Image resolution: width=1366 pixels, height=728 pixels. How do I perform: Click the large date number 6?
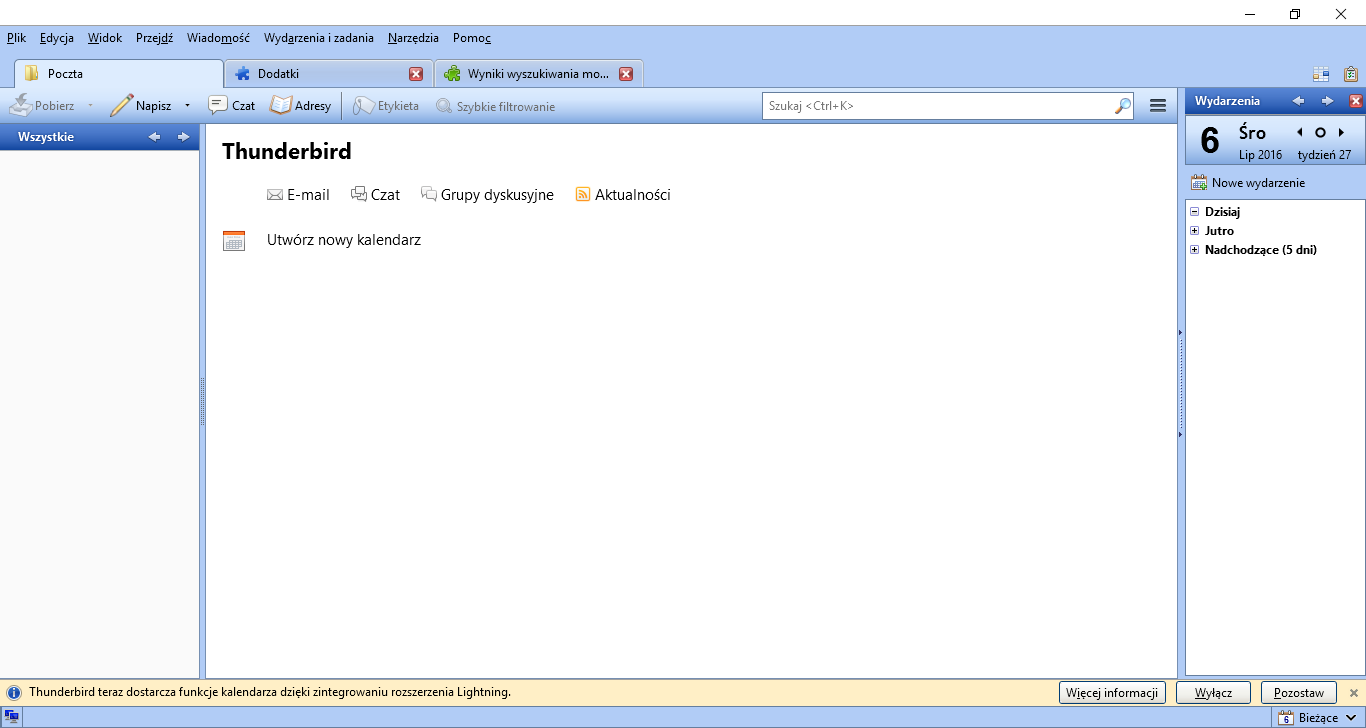point(1210,142)
